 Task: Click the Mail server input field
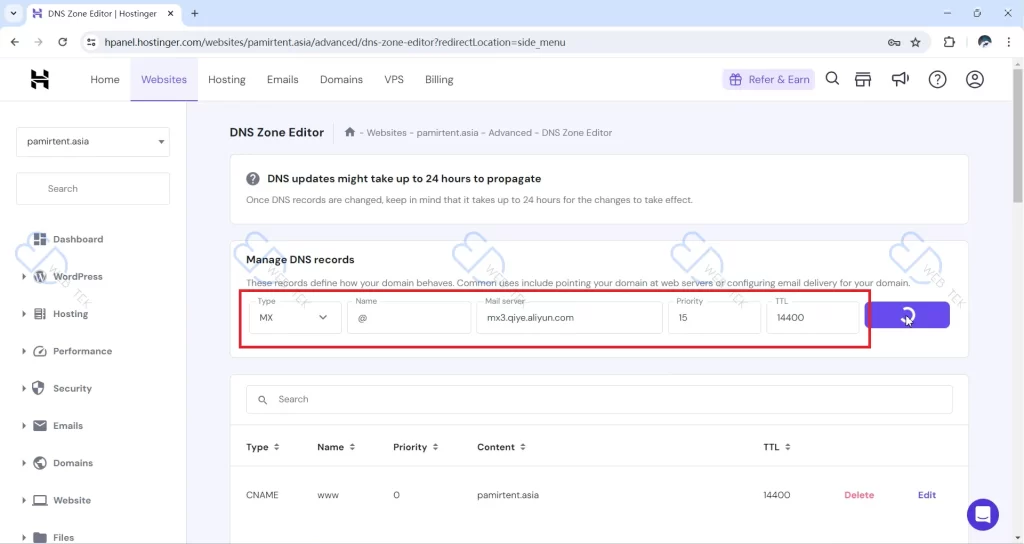[x=569, y=318]
